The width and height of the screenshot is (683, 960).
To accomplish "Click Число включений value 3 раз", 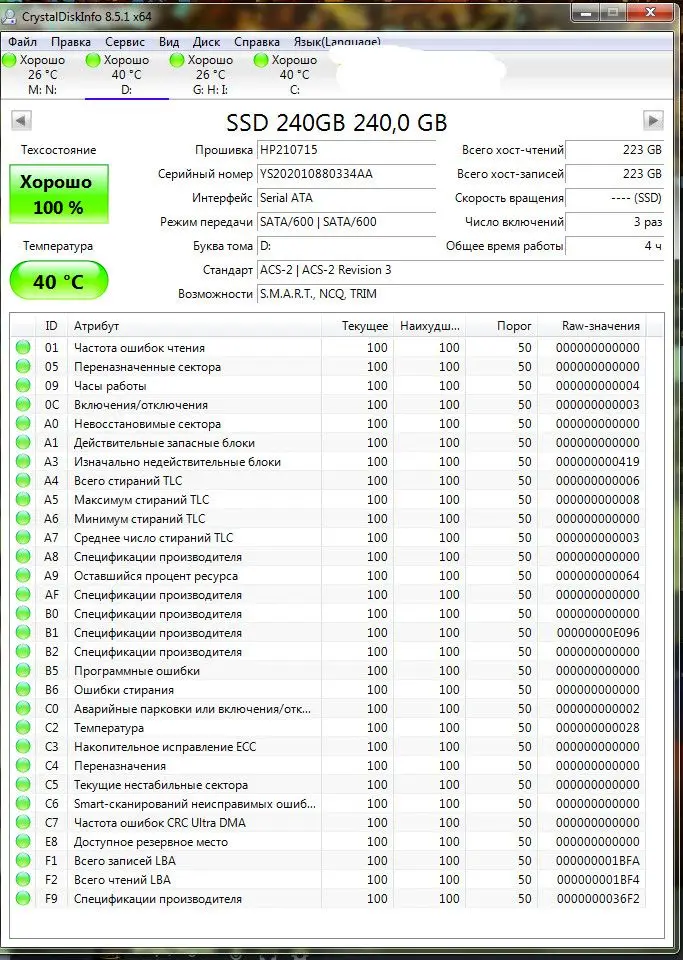I will pyautogui.click(x=614, y=222).
